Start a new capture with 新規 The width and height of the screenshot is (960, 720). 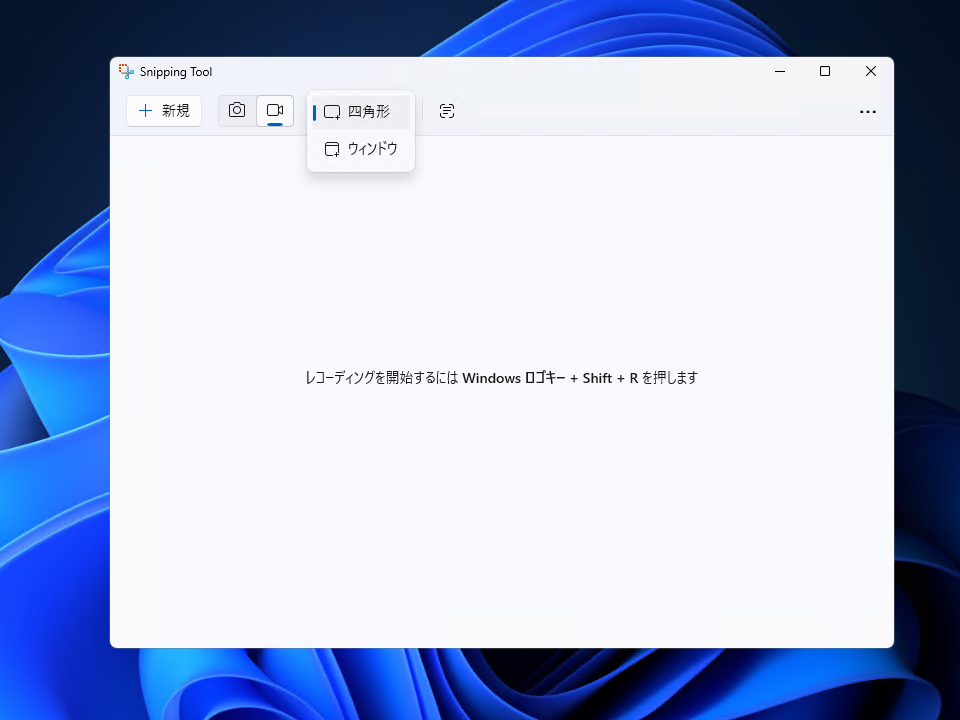pyautogui.click(x=163, y=111)
